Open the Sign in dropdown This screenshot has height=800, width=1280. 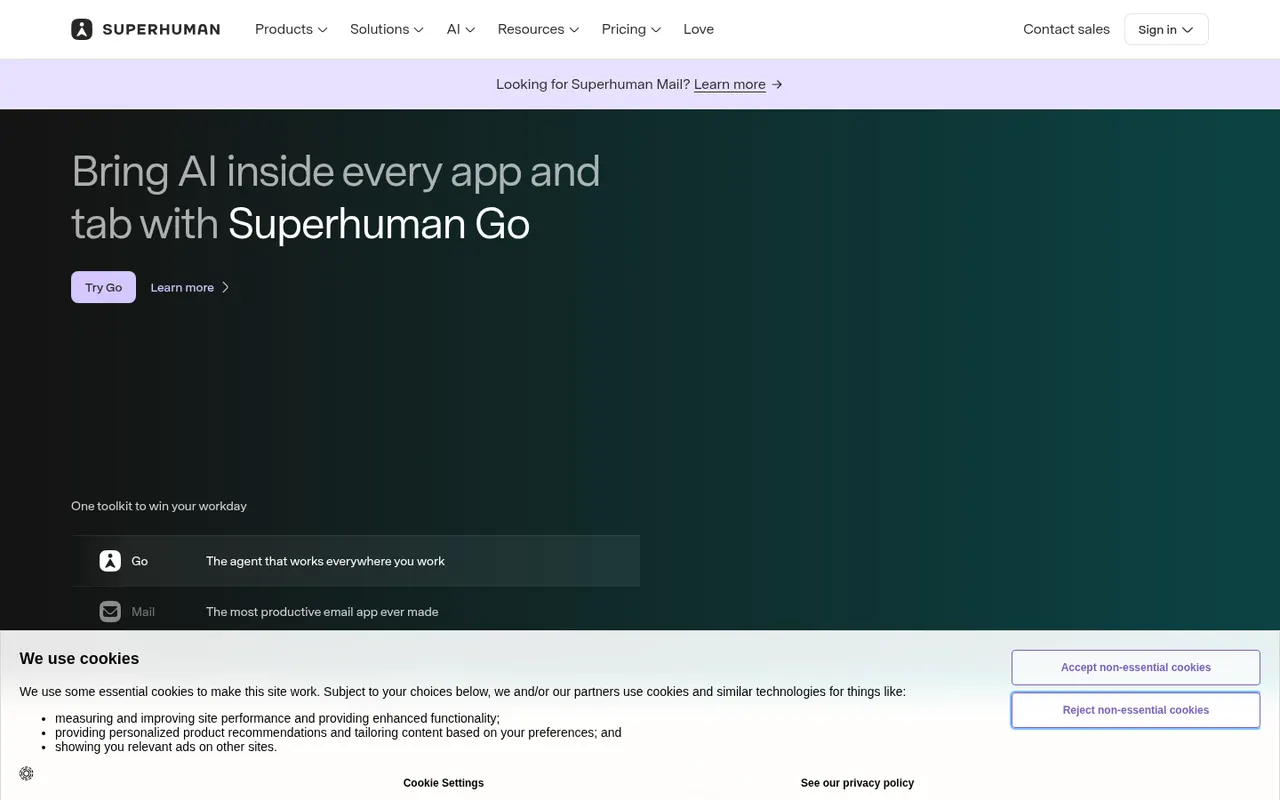pos(1166,29)
